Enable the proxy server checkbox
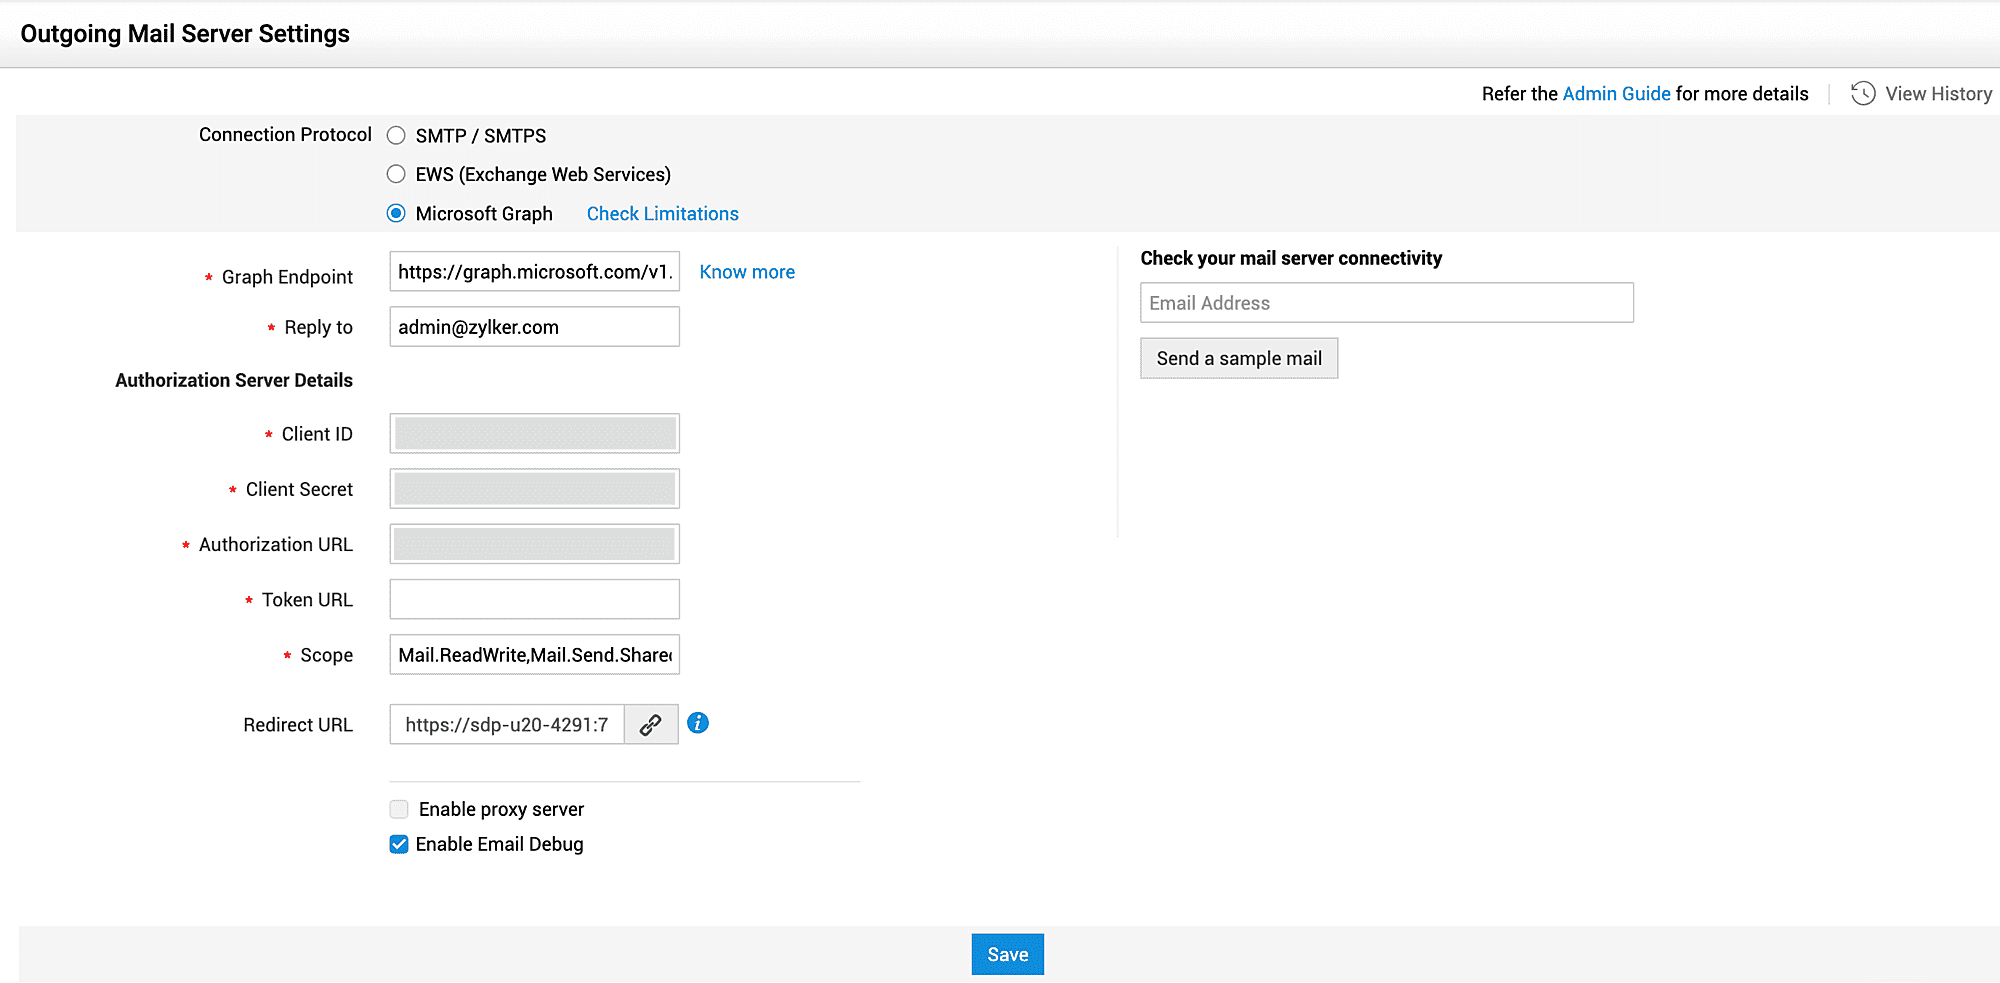The image size is (2000, 983). 399,809
